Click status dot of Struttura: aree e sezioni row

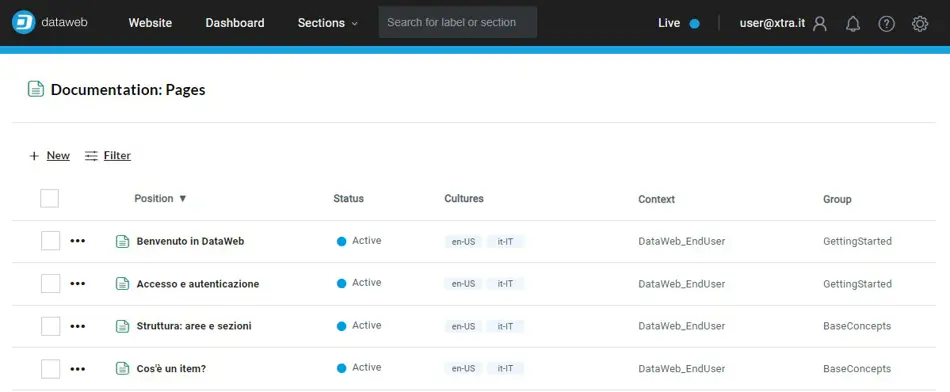(341, 326)
